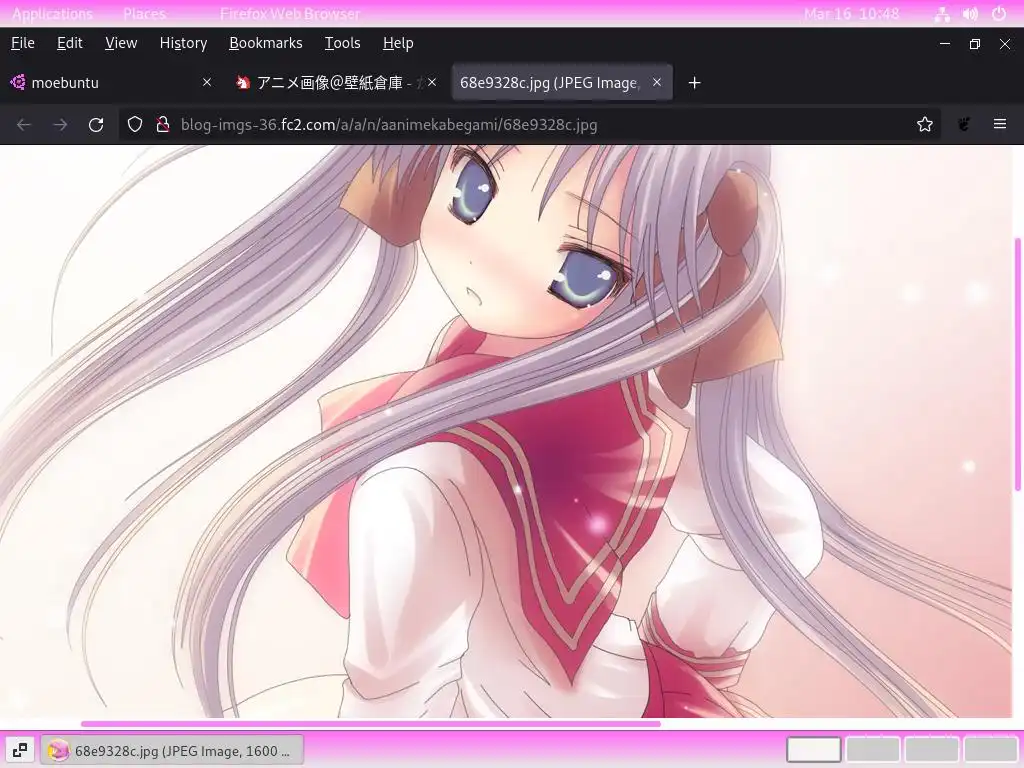Open the clock showing Mar 16 10:48
This screenshot has height=768, width=1024.
click(851, 14)
